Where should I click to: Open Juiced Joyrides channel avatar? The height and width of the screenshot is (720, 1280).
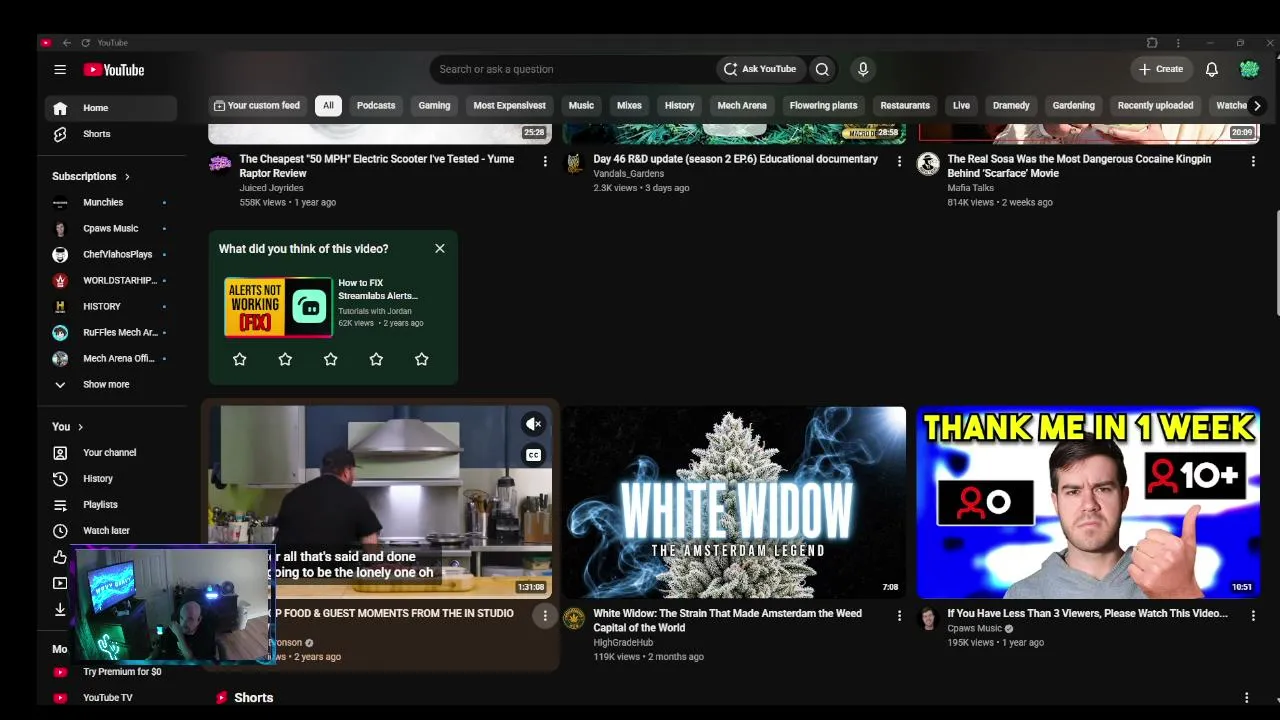(220, 163)
